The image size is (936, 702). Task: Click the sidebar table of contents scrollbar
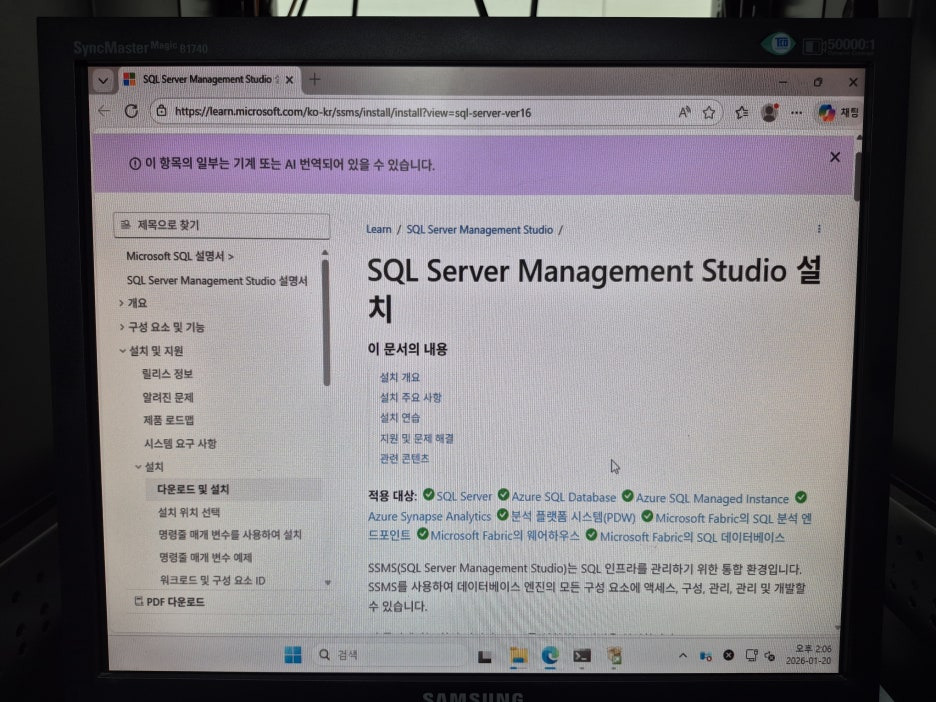pyautogui.click(x=325, y=322)
